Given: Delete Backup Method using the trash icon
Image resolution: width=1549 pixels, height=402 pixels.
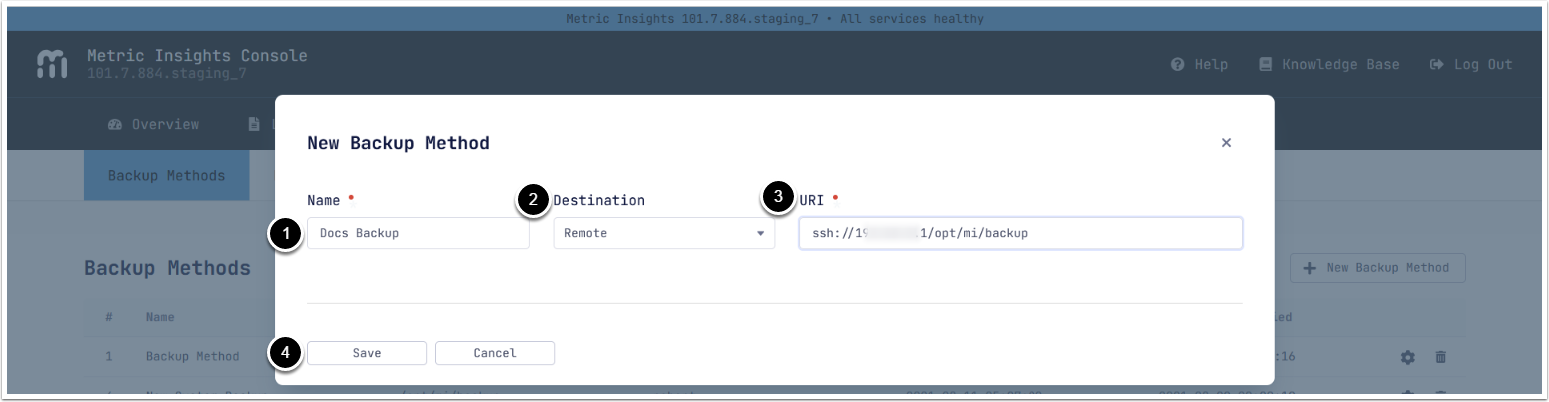Looking at the screenshot, I should [1440, 357].
